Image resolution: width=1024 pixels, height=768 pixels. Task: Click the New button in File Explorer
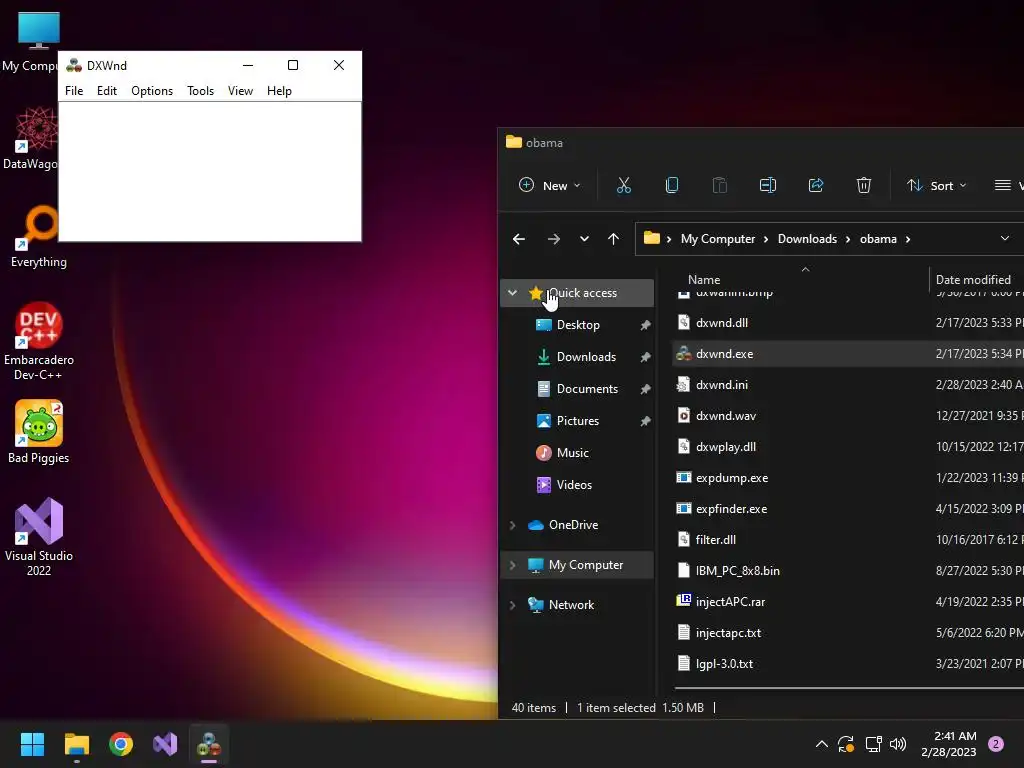point(549,185)
